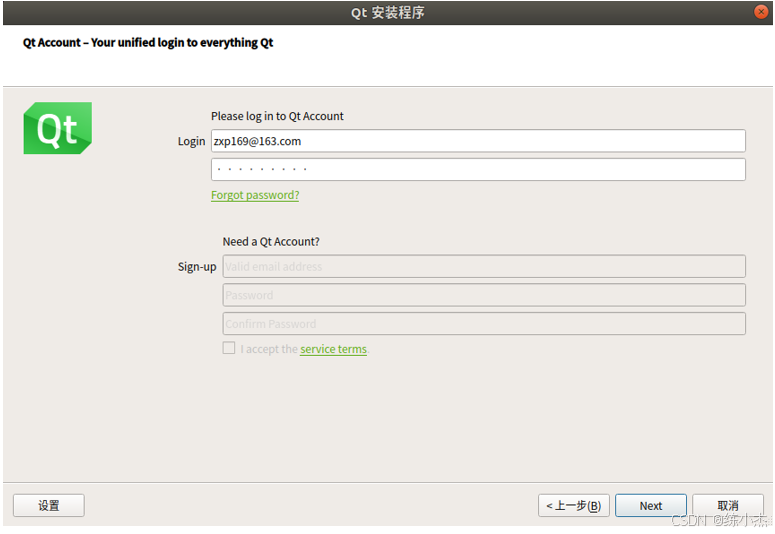Click the "Login" label
This screenshot has width=775, height=534.
coord(191,141)
